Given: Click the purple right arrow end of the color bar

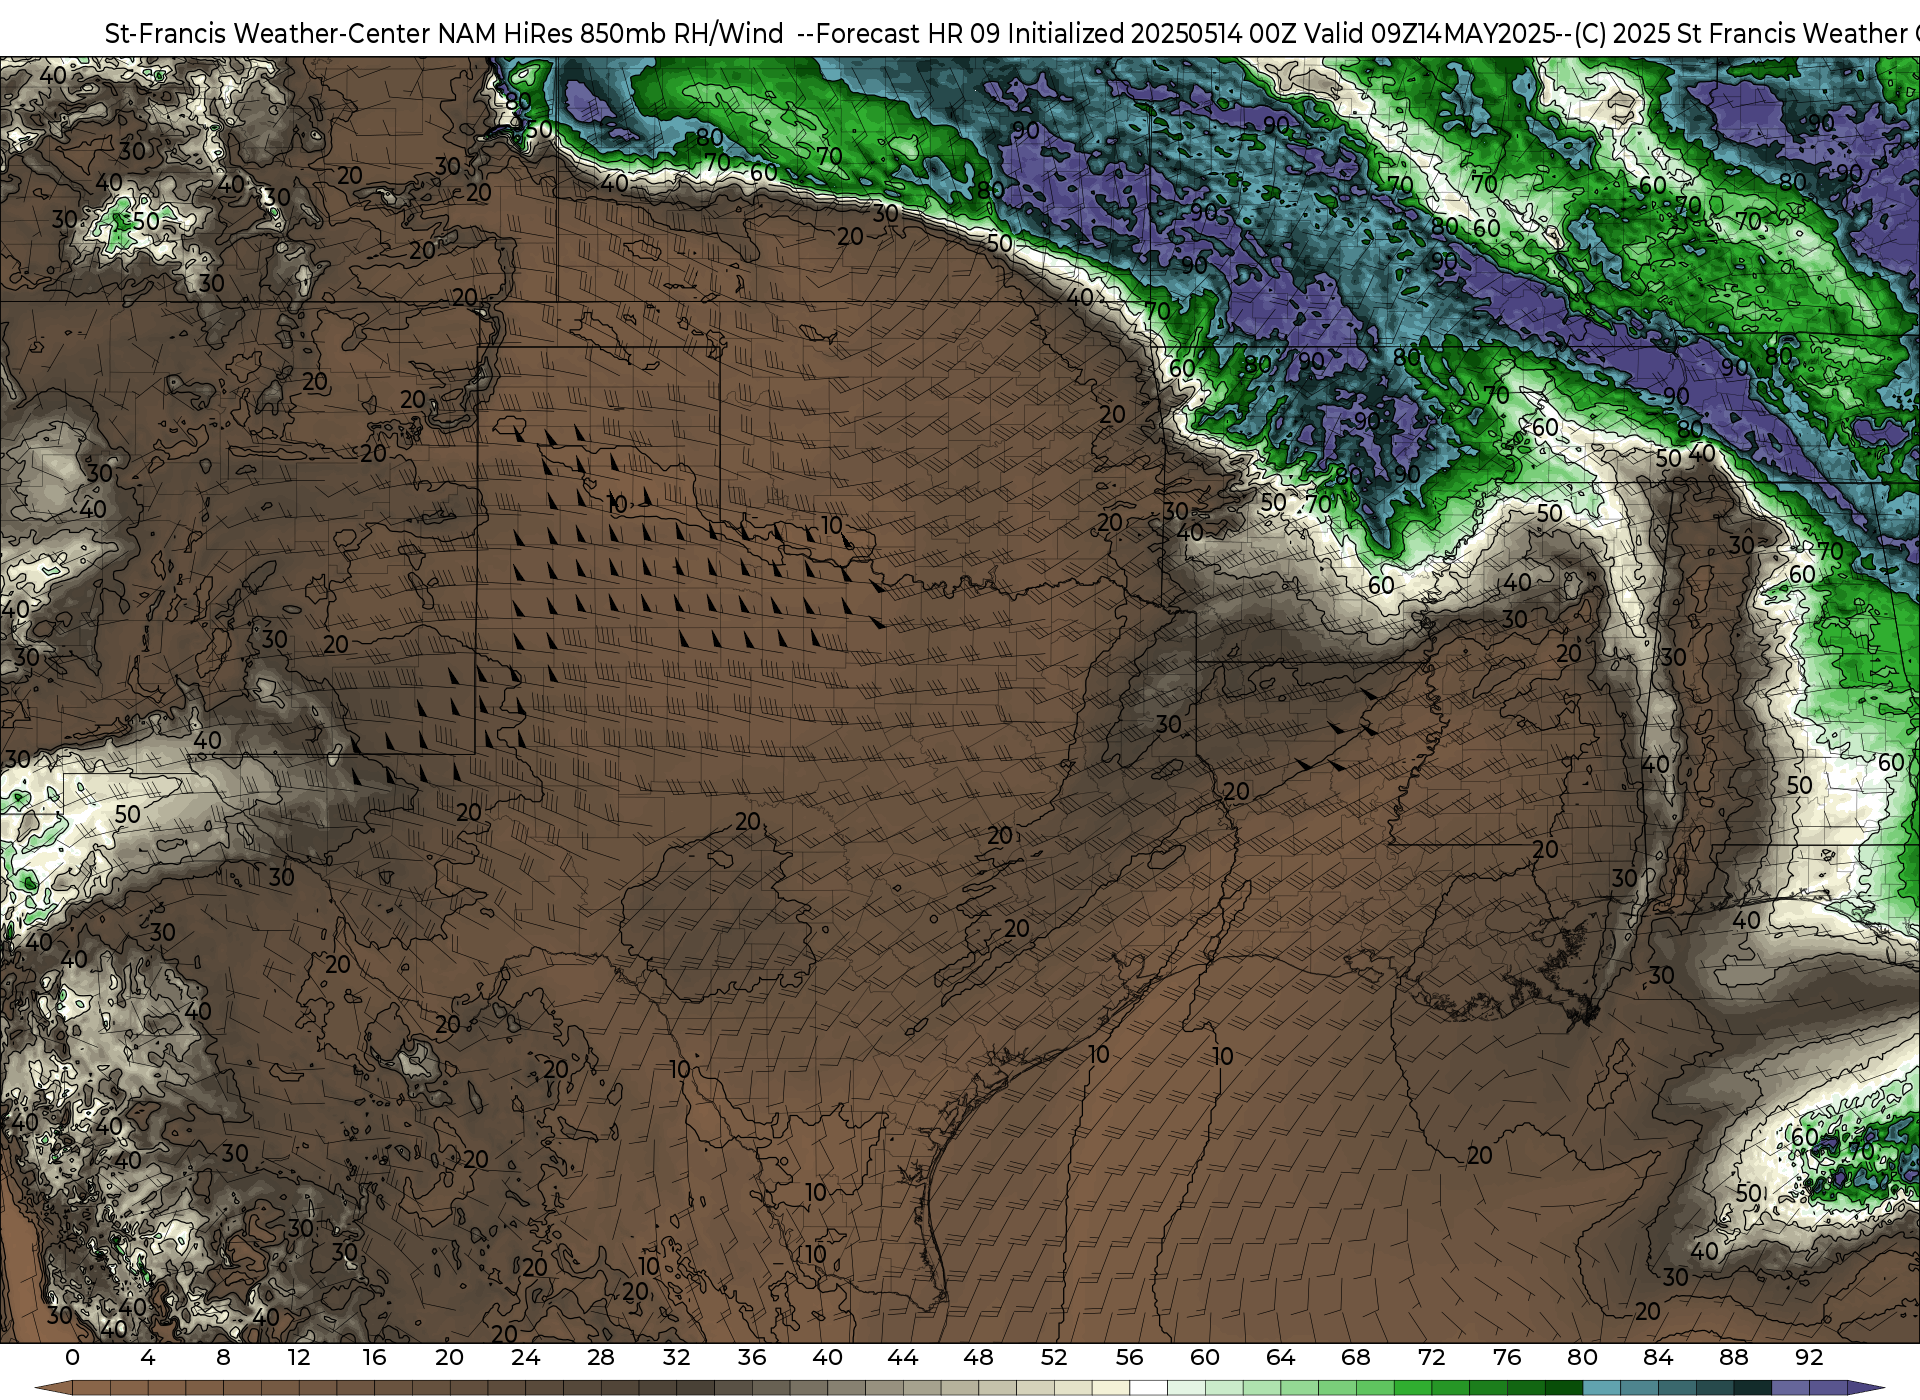Looking at the screenshot, I should (x=1866, y=1388).
